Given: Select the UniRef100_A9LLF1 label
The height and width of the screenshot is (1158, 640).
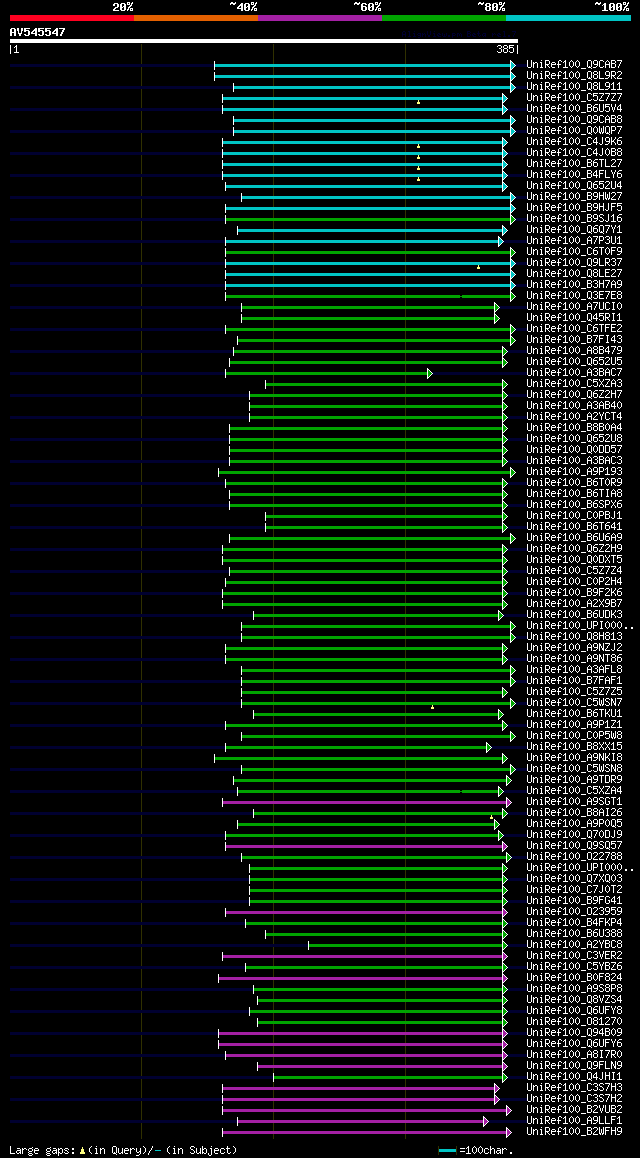Looking at the screenshot, I should pyautogui.click(x=574, y=1121).
